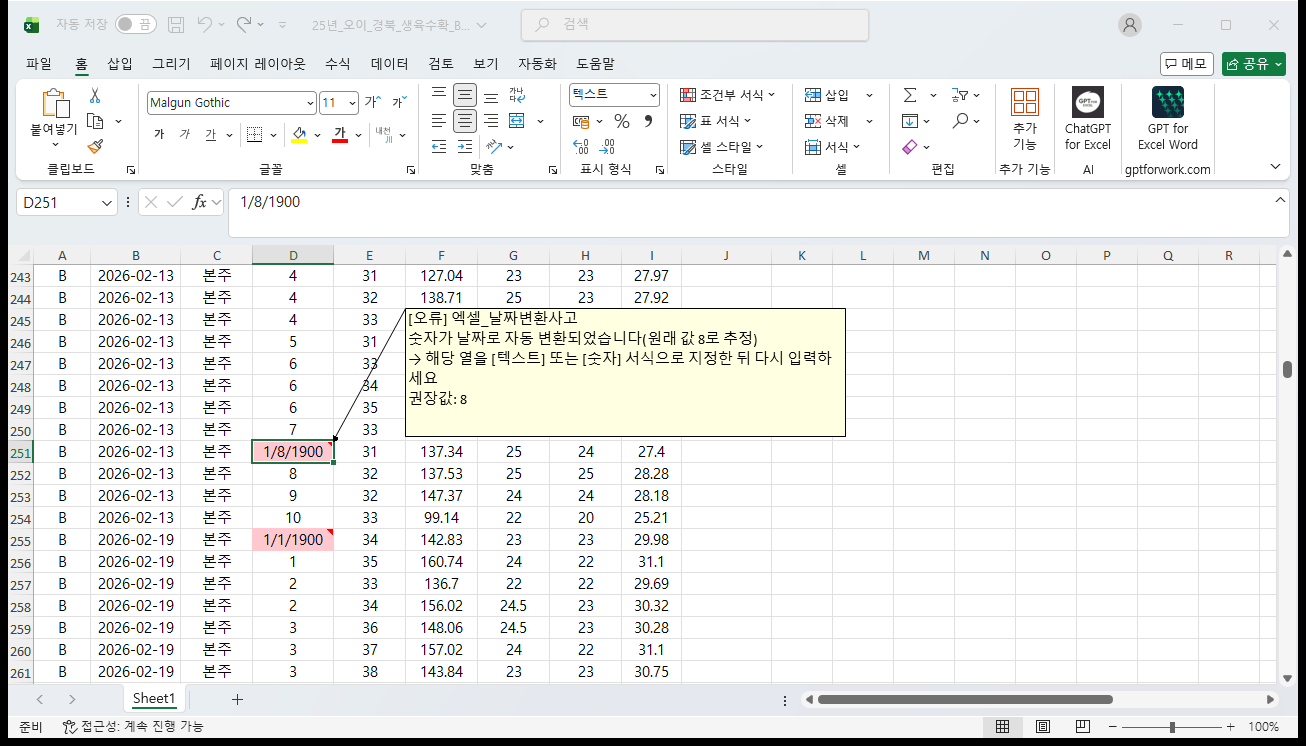
Task: Open the GPT for Excel Word add-in
Action: (x=1168, y=118)
